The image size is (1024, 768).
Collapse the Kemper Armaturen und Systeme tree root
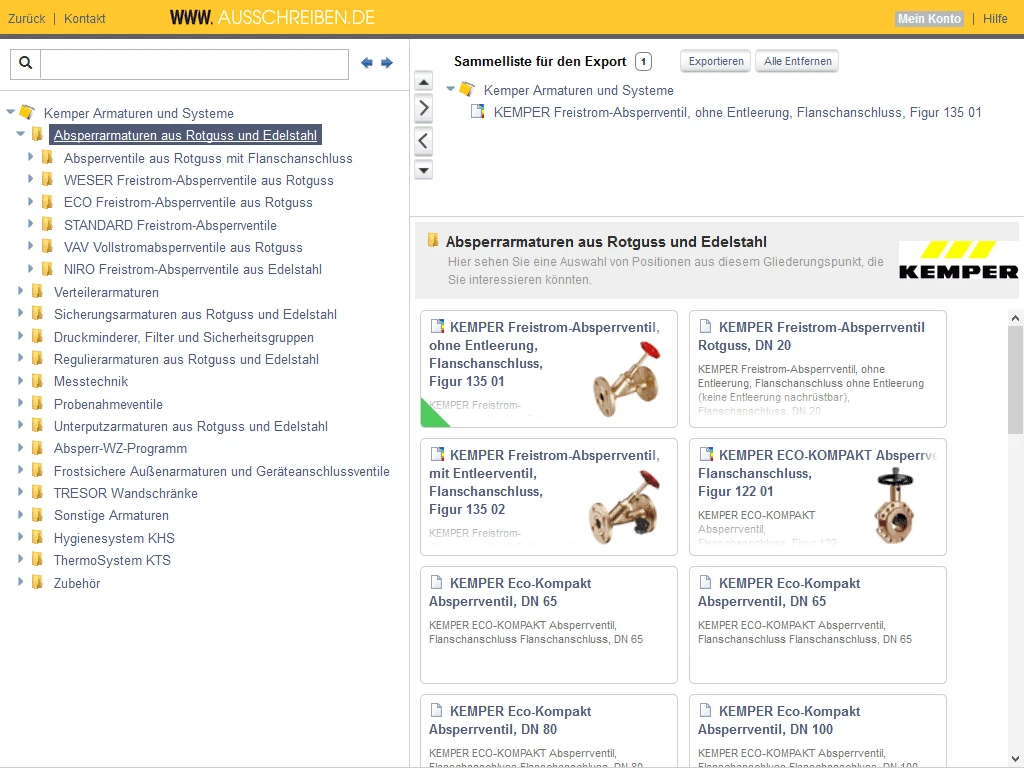9,113
